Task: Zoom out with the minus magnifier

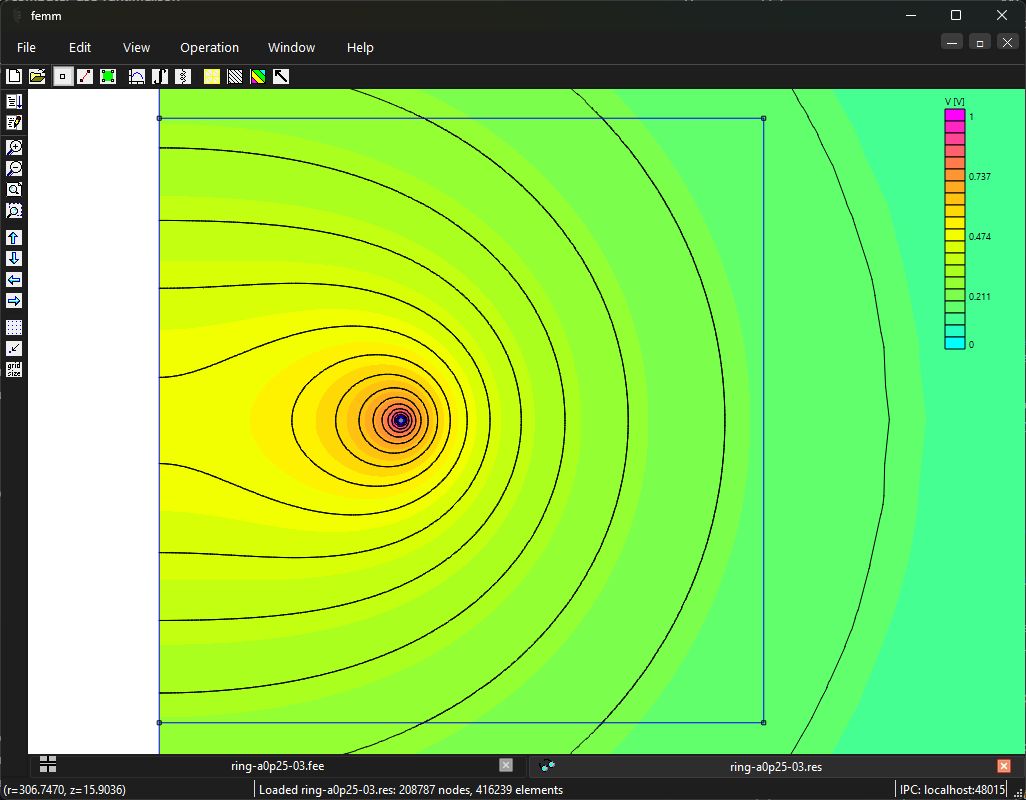Action: tap(14, 168)
